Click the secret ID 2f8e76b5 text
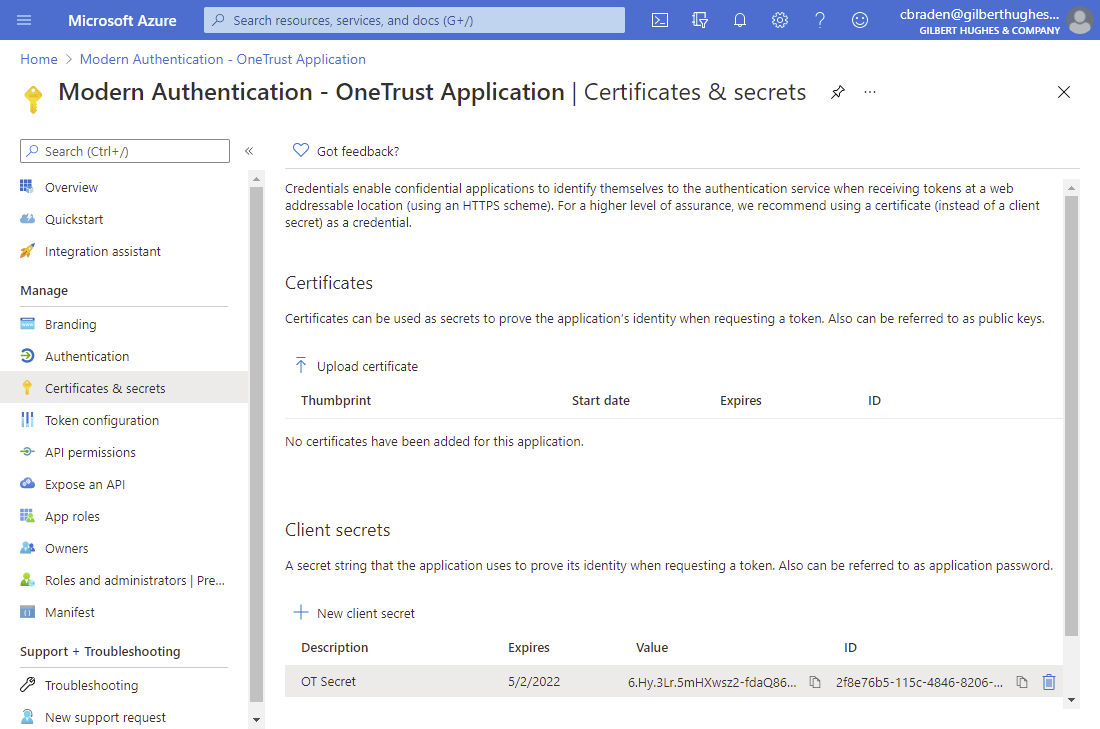1100x729 pixels. (x=920, y=682)
